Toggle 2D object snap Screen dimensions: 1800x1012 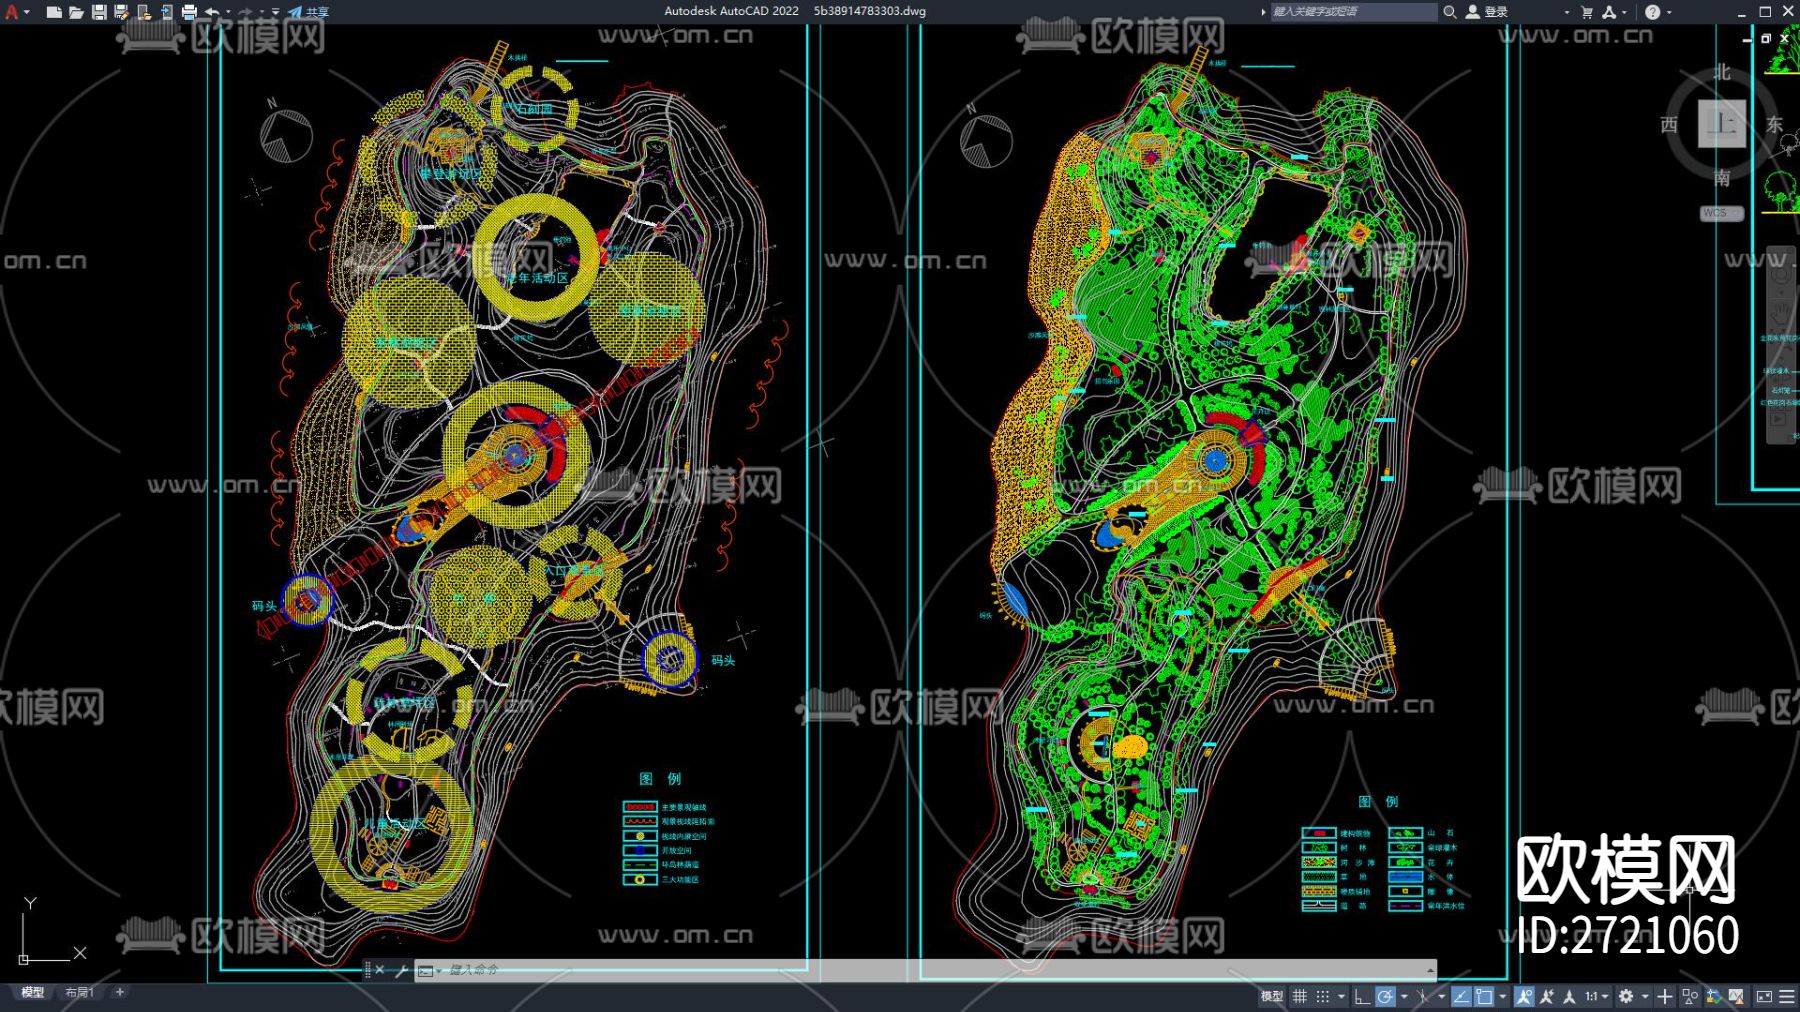[x=1484, y=997]
